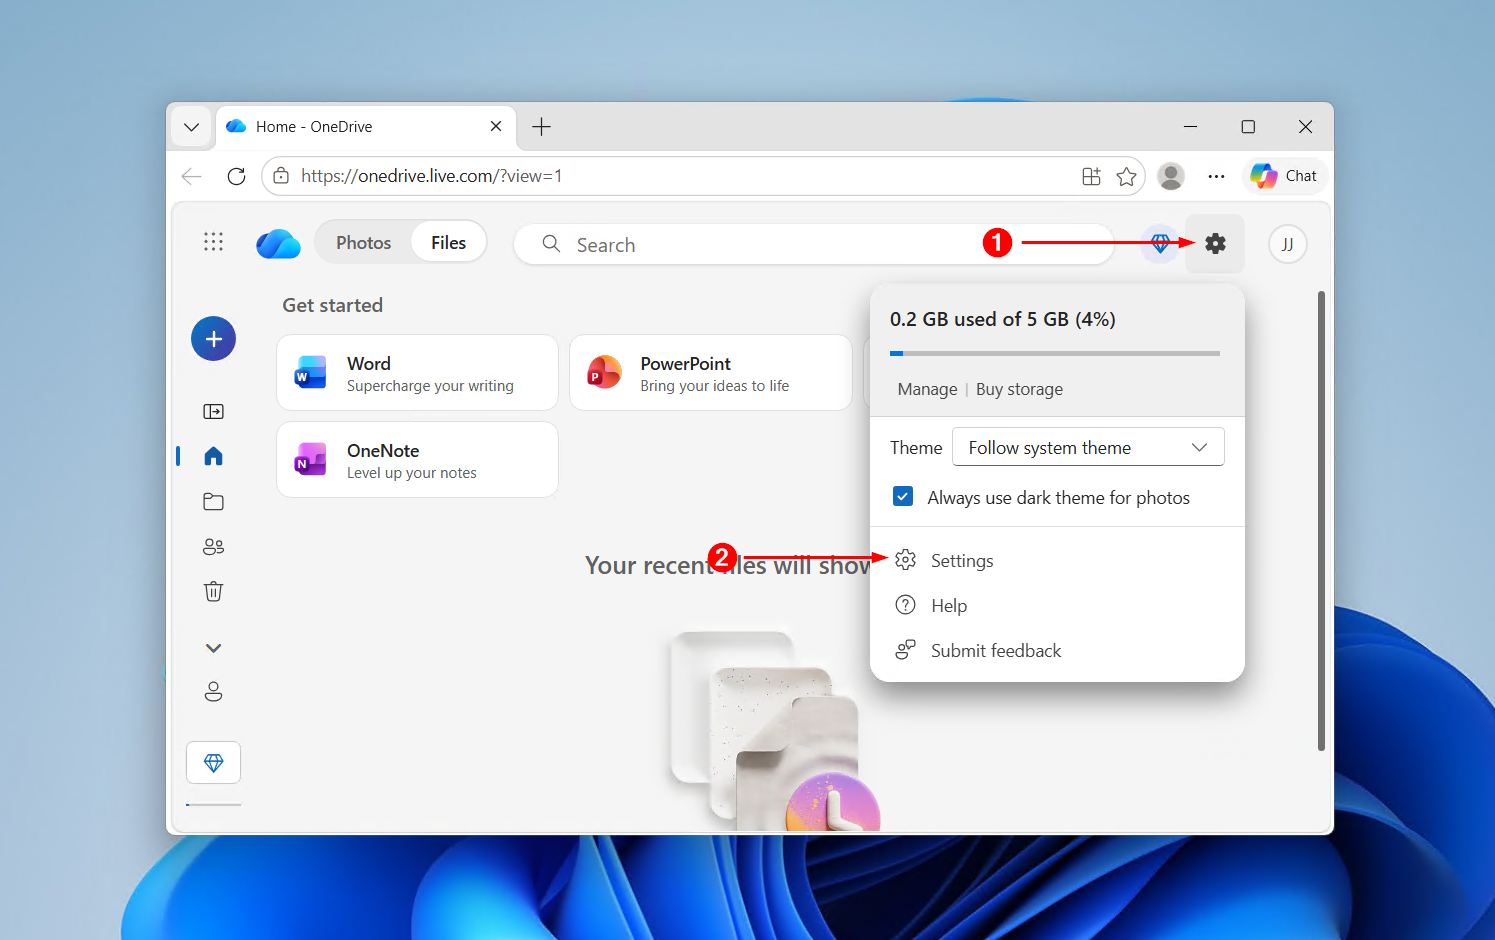Switch to the Files tab
1495x940 pixels.
448,243
